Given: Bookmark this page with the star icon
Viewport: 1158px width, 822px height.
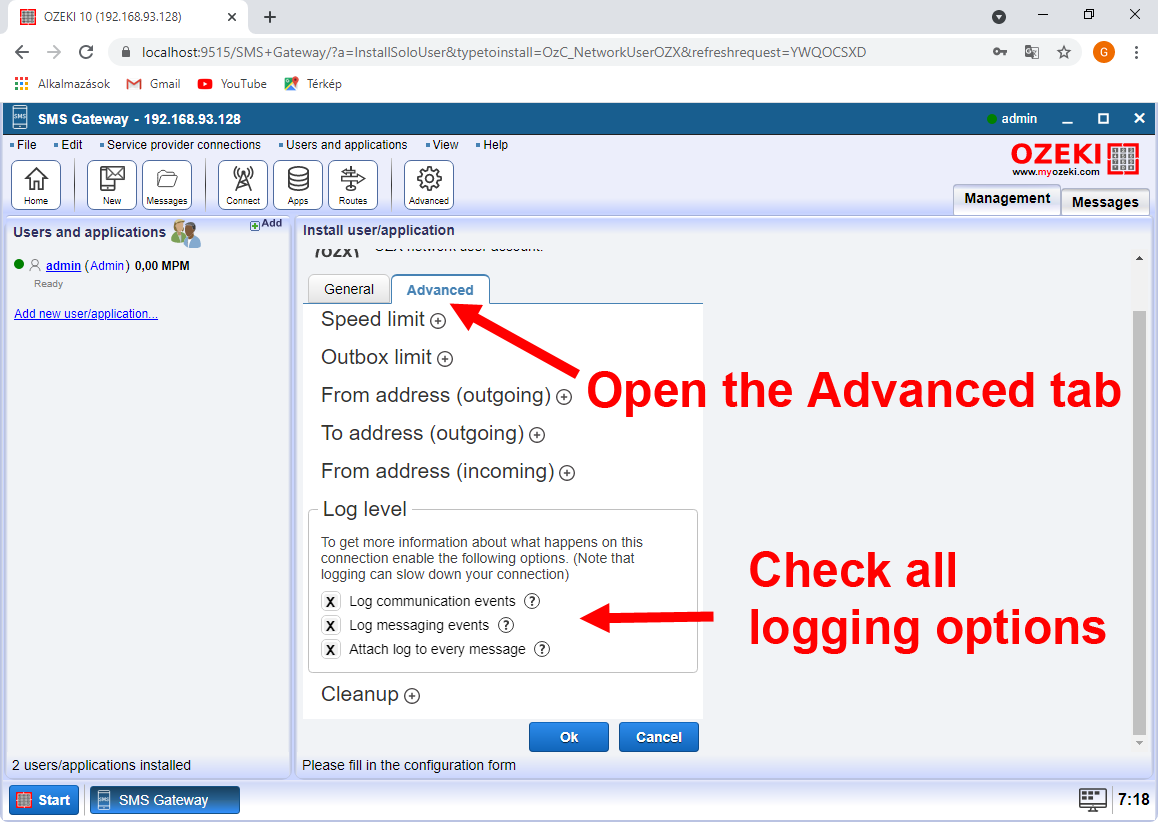Looking at the screenshot, I should [1063, 52].
